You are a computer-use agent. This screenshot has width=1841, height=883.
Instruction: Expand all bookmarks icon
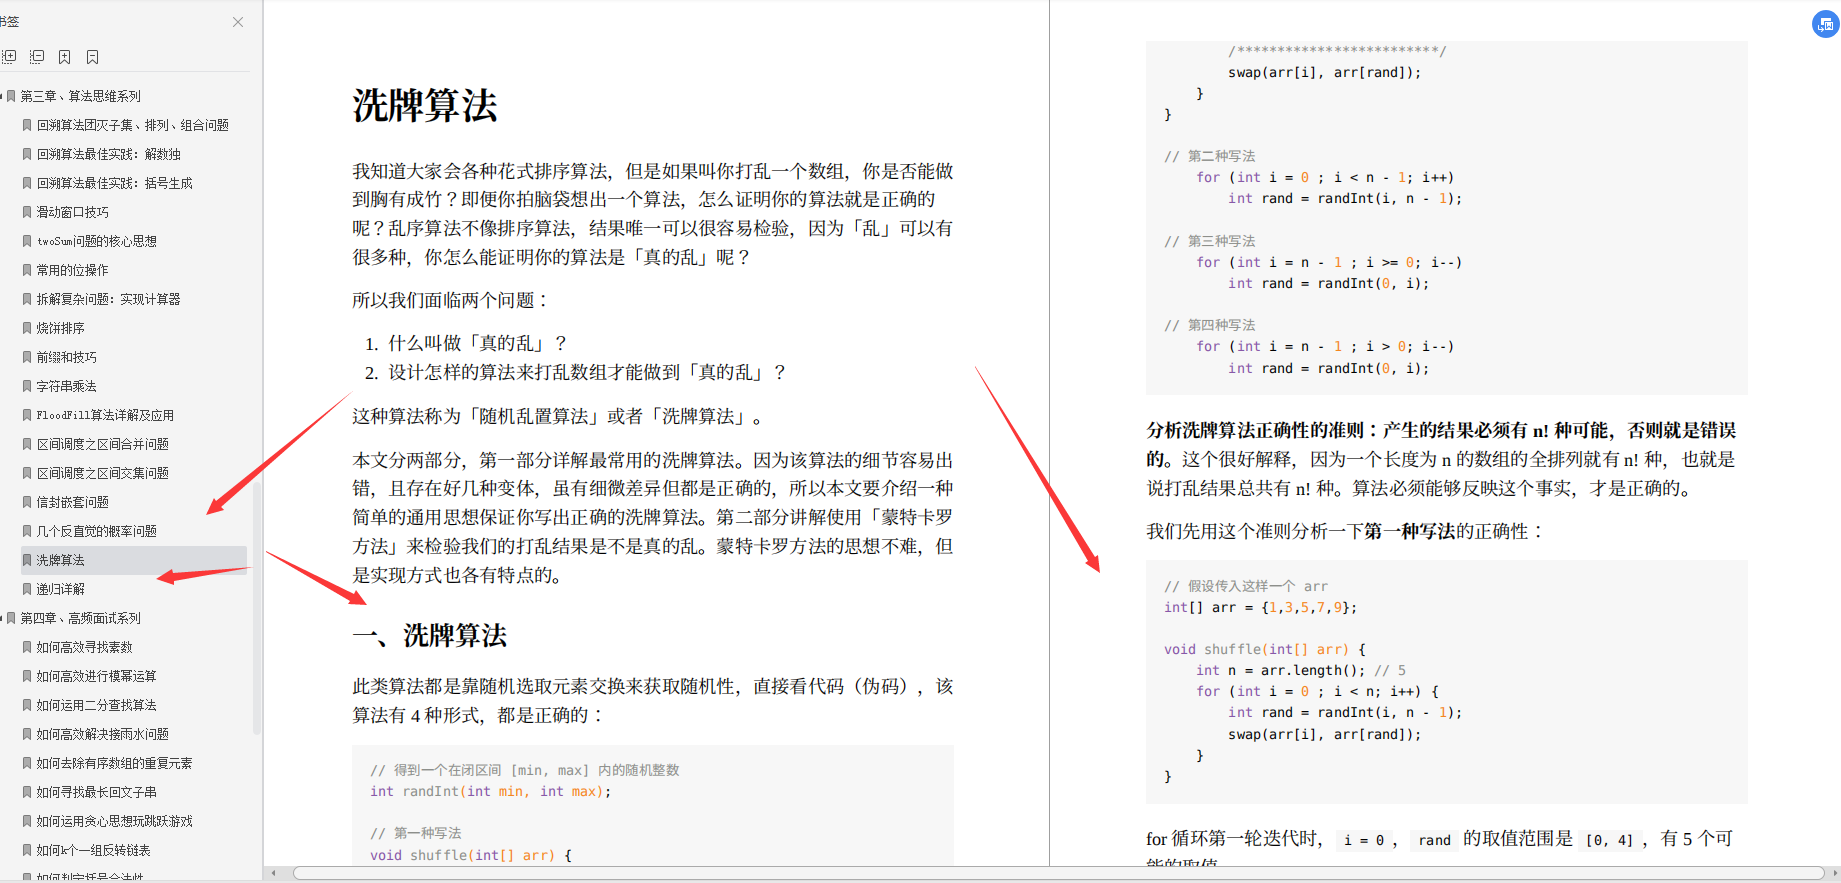click(x=9, y=57)
